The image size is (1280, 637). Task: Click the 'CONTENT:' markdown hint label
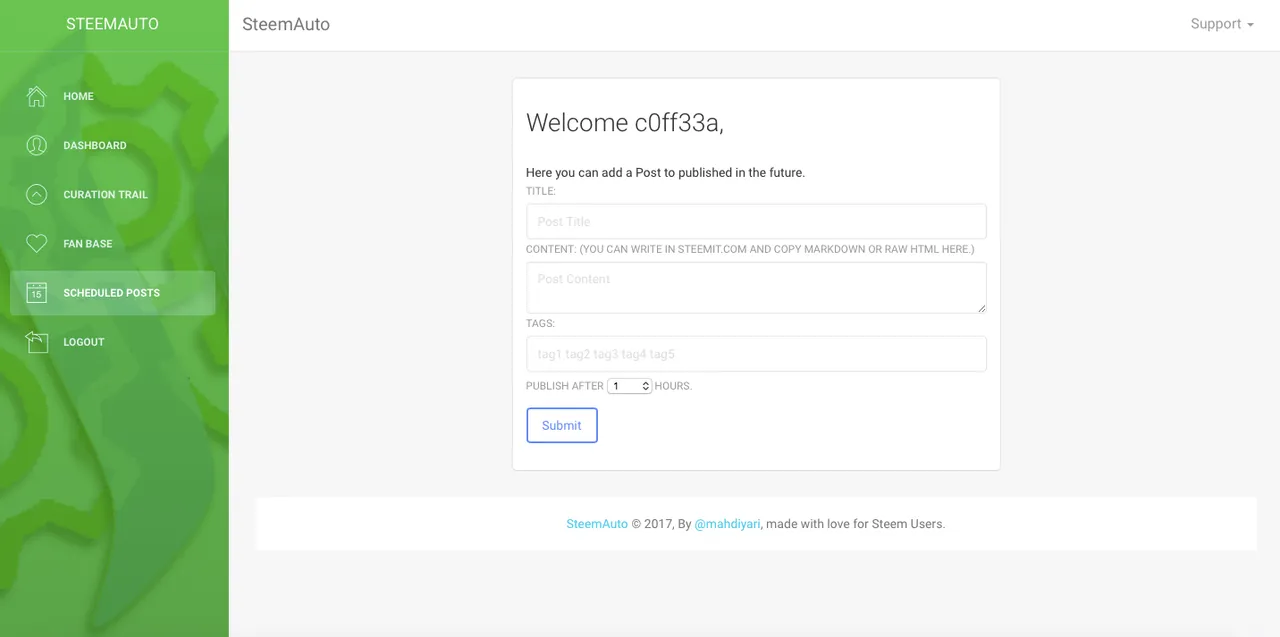click(750, 249)
